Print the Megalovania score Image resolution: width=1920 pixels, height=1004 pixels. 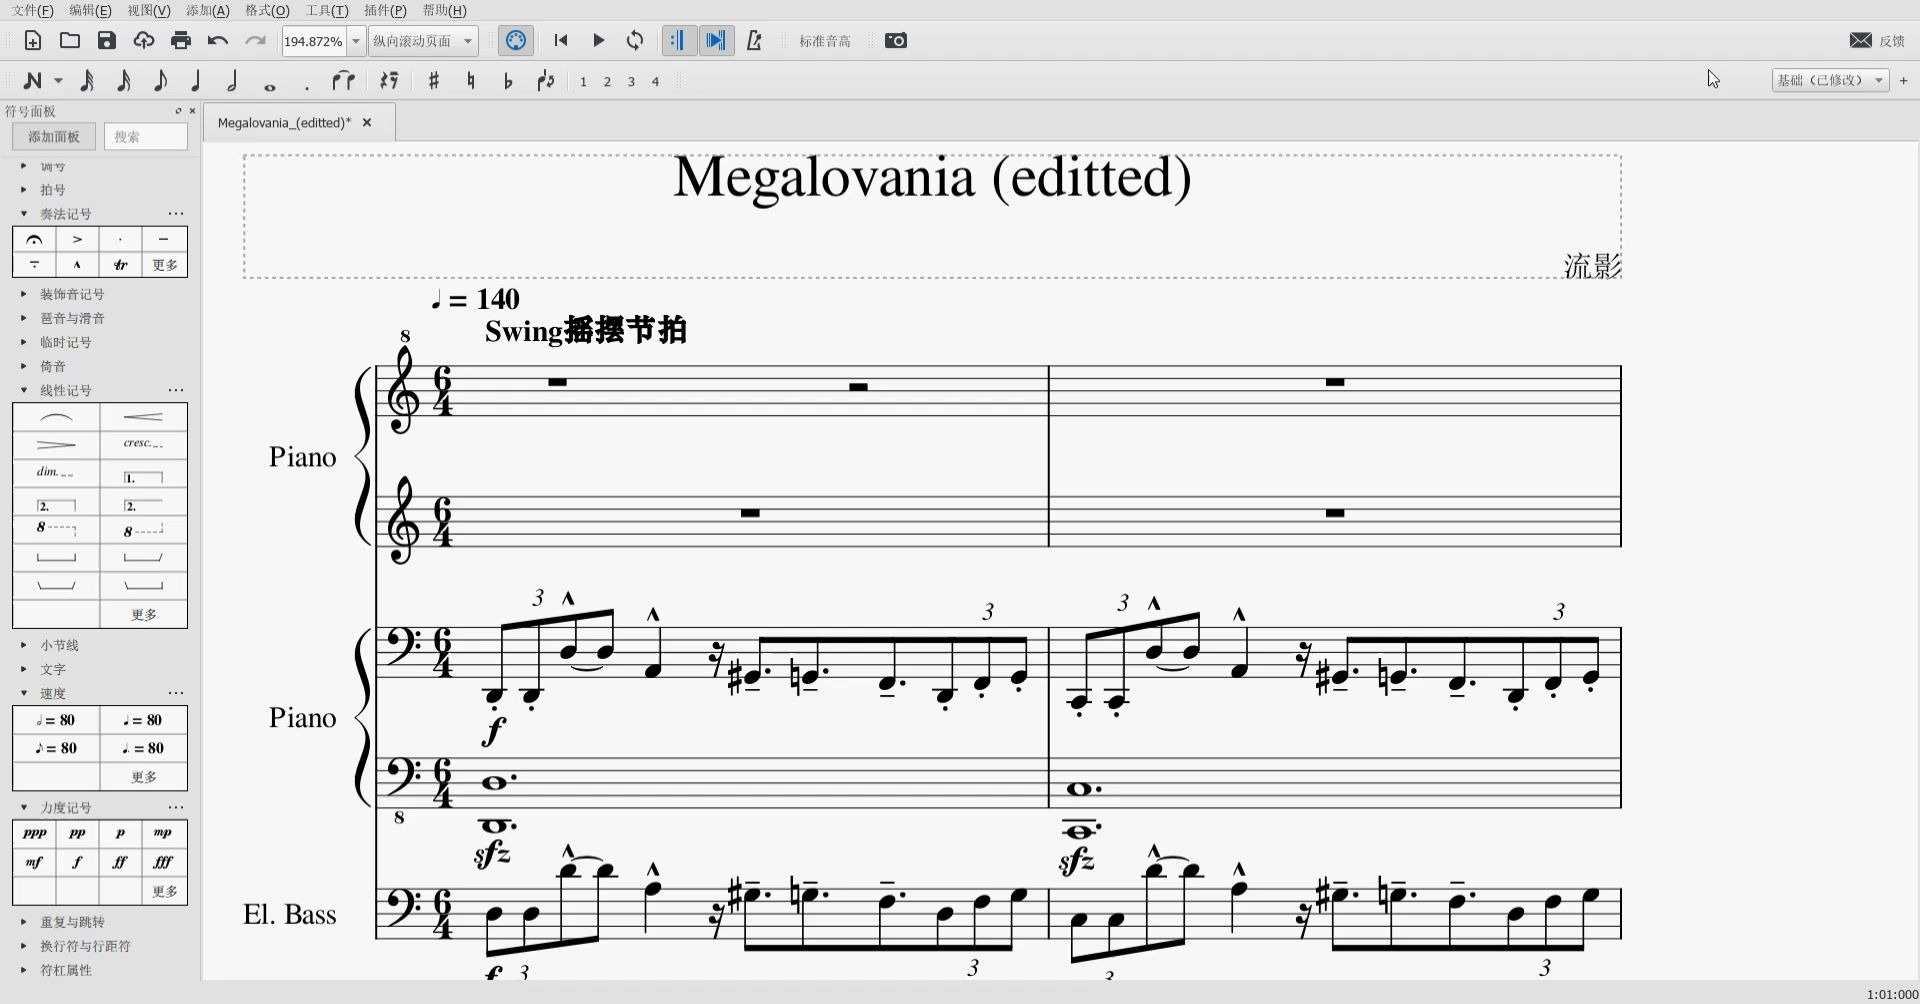pos(181,41)
